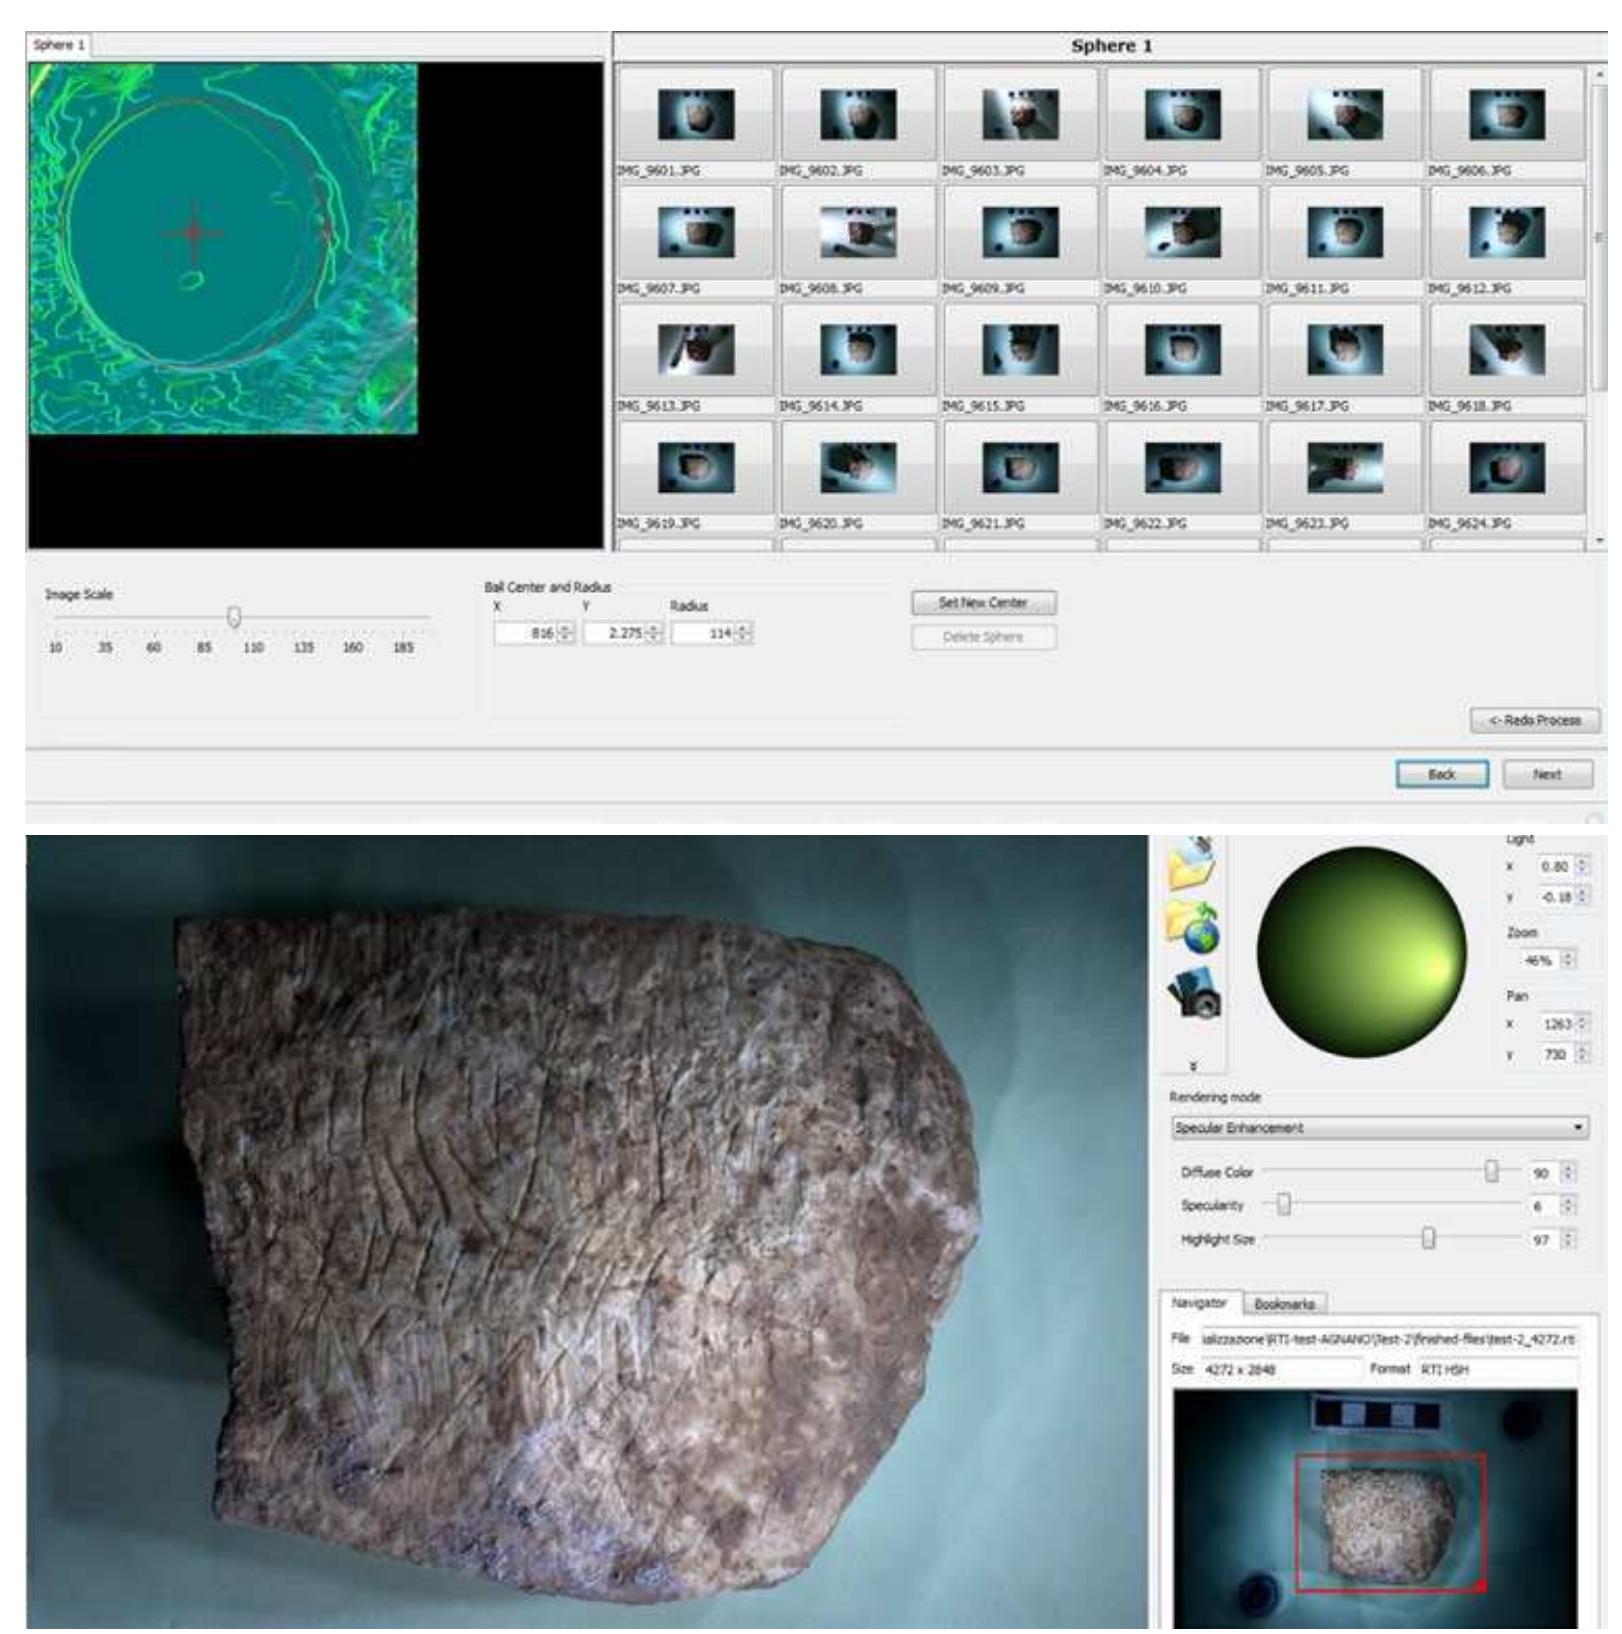Select the IMG_9601.JPG thumbnail
Image resolution: width=1622 pixels, height=1634 pixels.
point(695,115)
